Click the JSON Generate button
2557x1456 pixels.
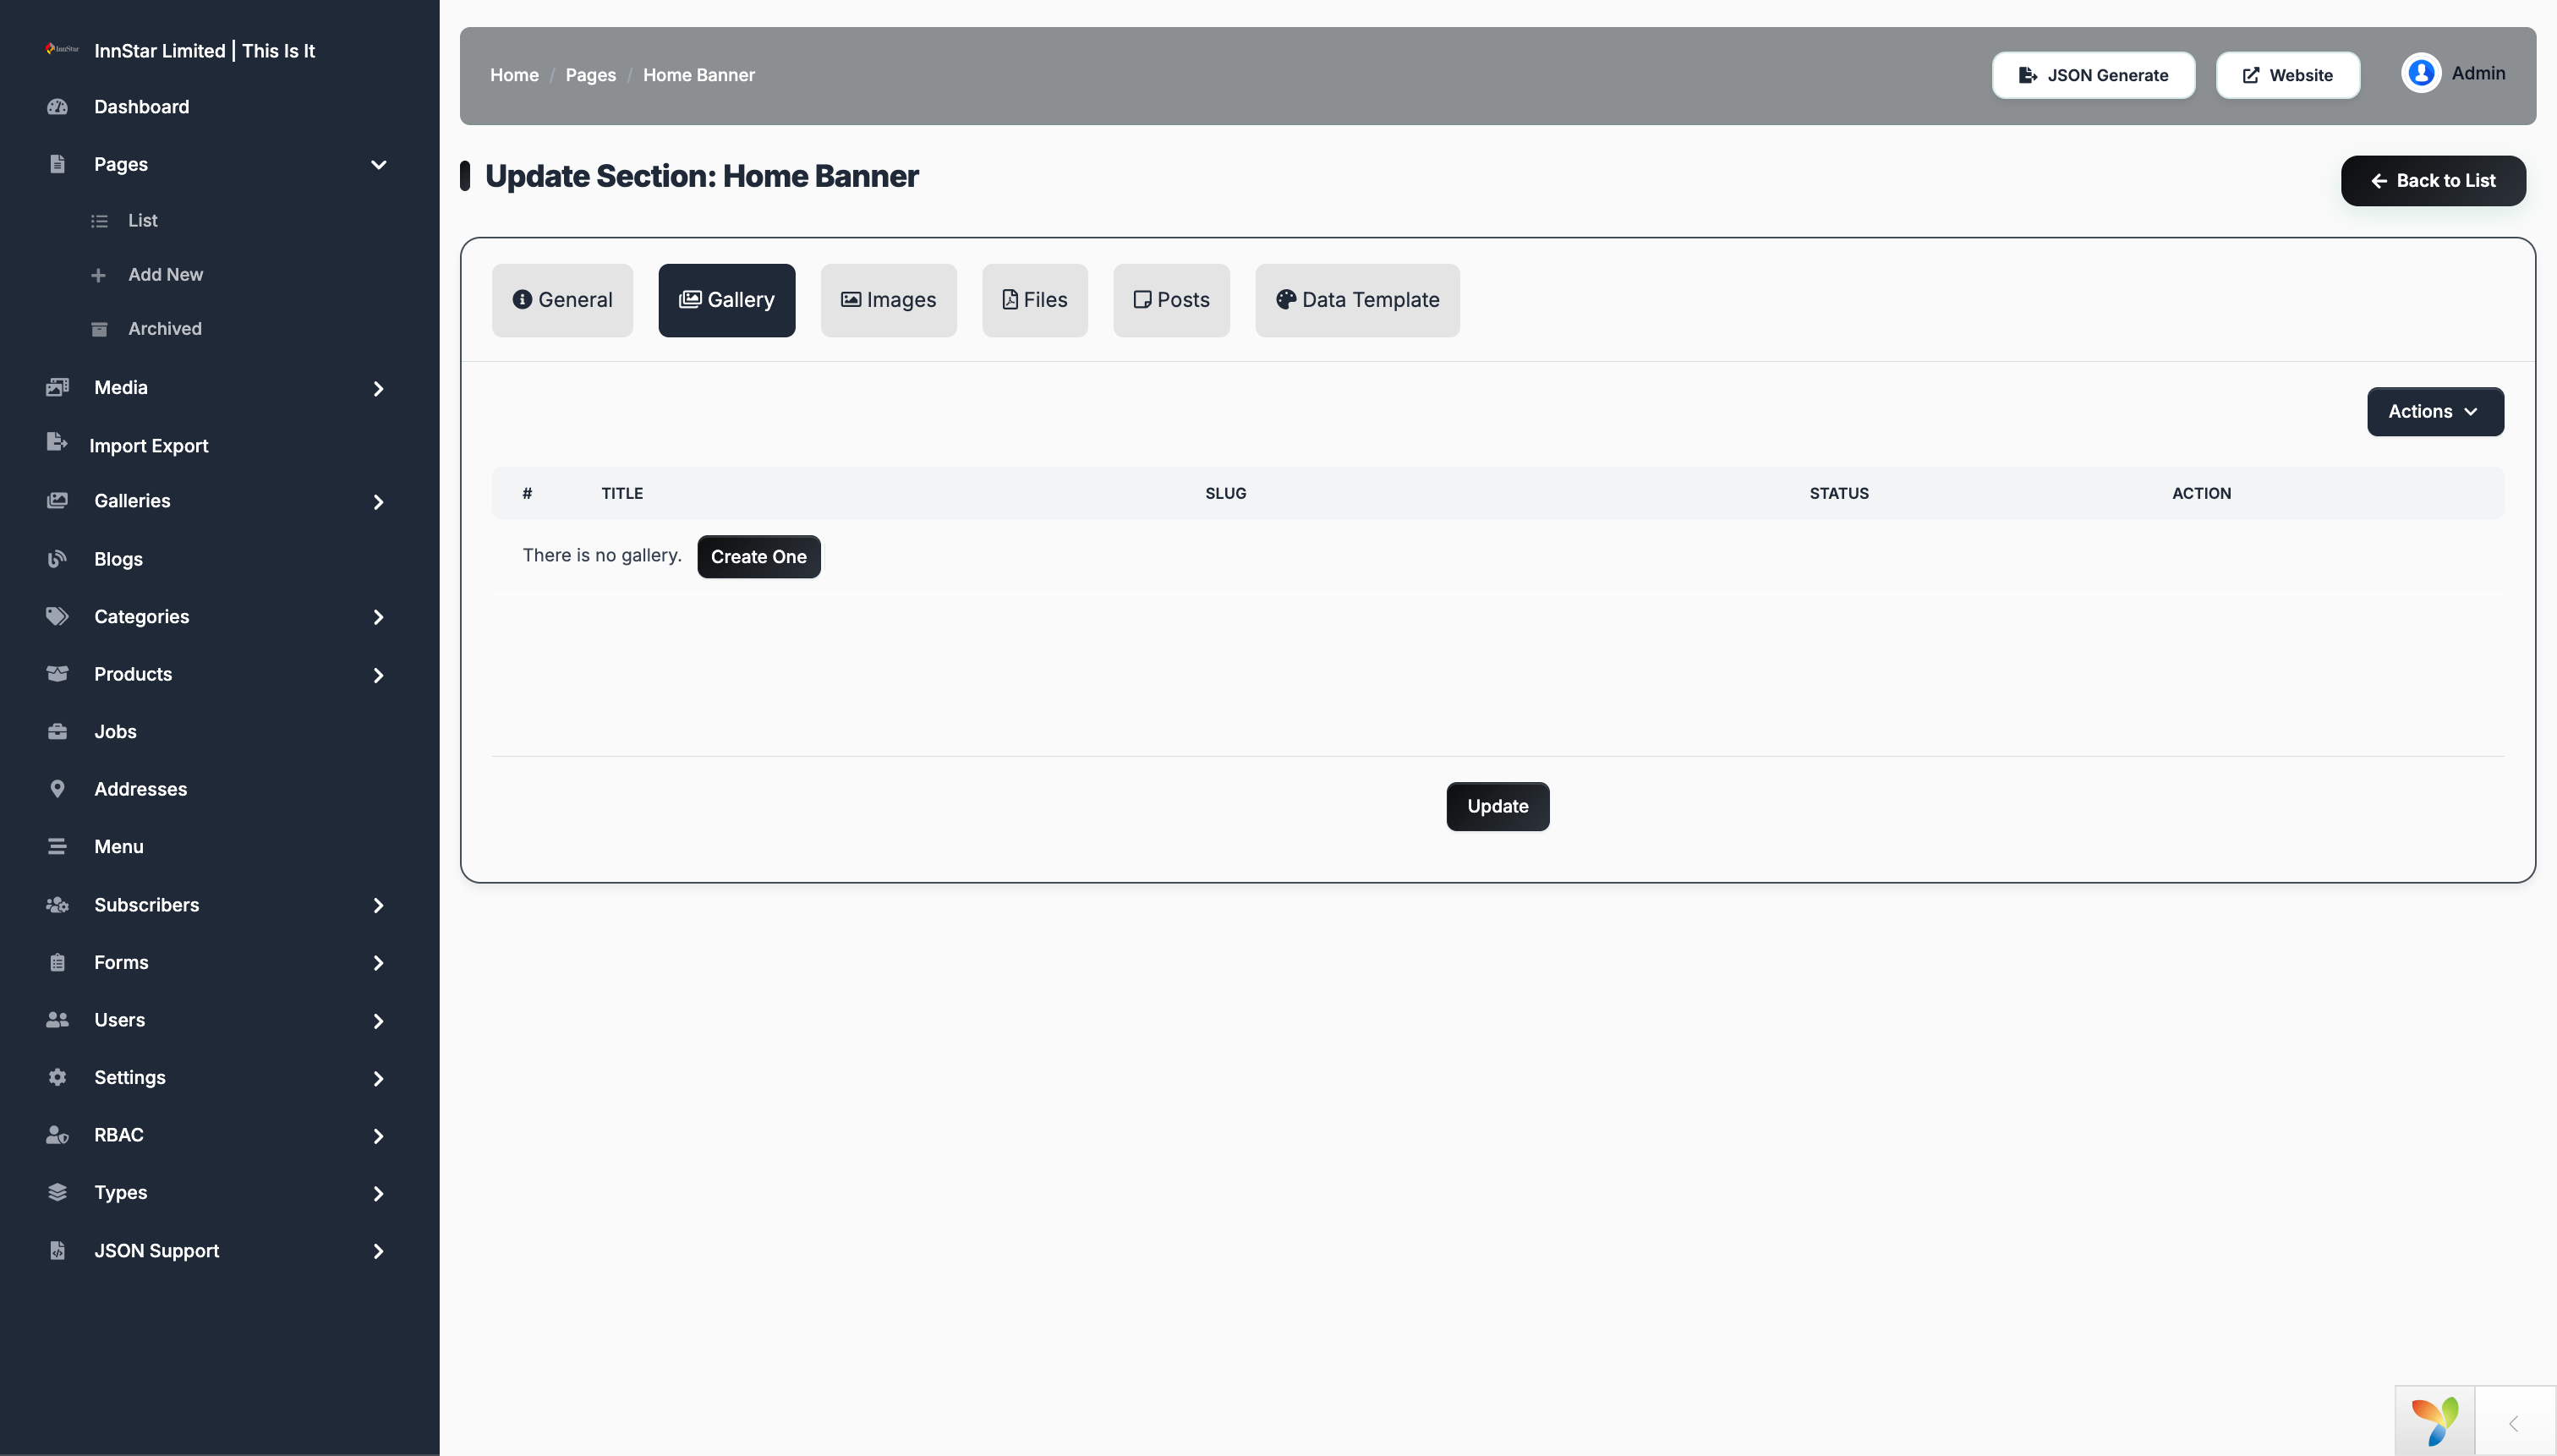coord(2093,75)
